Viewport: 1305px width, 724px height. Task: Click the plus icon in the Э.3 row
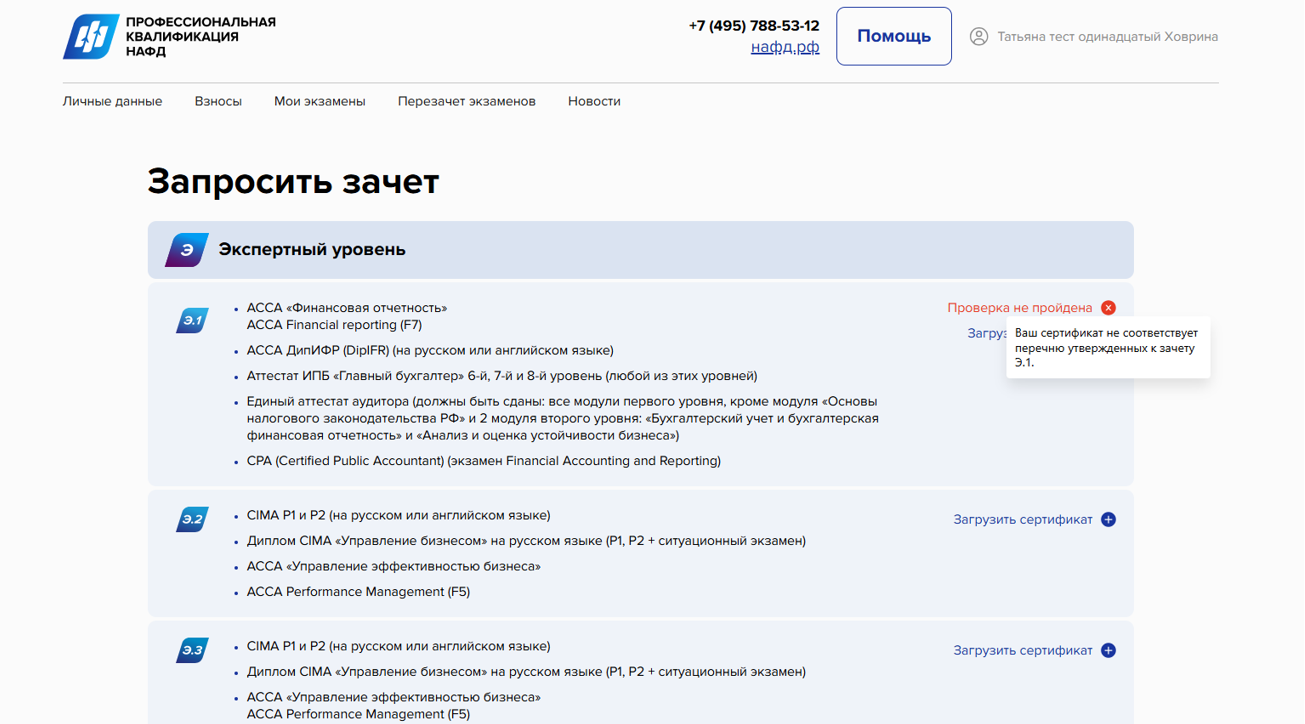point(1108,651)
